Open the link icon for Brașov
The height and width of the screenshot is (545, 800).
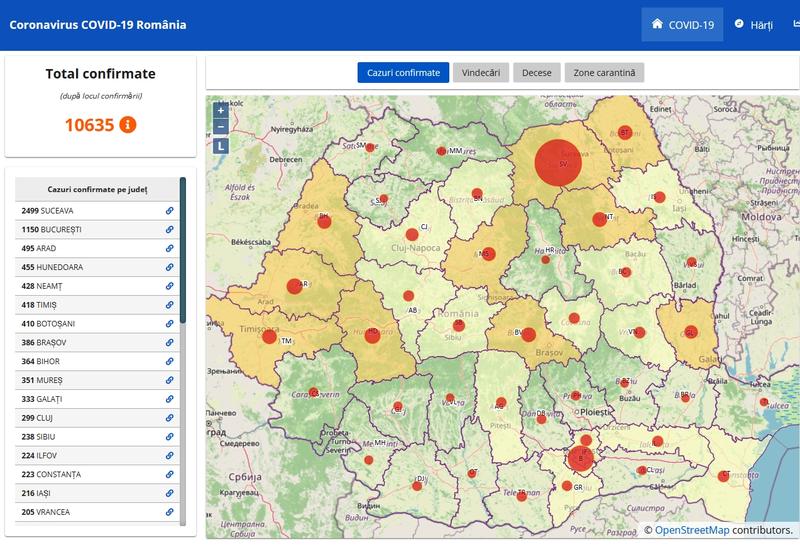click(x=170, y=342)
